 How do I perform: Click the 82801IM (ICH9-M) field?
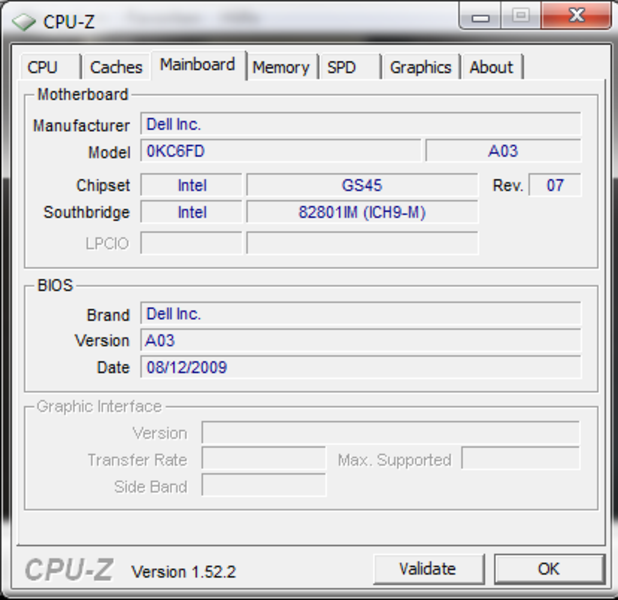click(x=362, y=212)
